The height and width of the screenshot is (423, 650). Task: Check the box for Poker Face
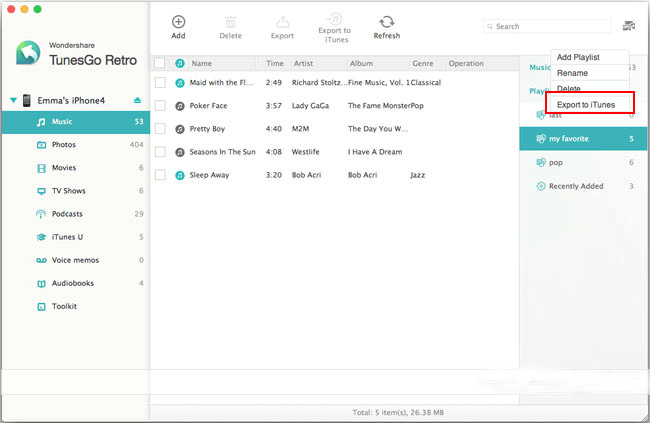click(x=160, y=106)
